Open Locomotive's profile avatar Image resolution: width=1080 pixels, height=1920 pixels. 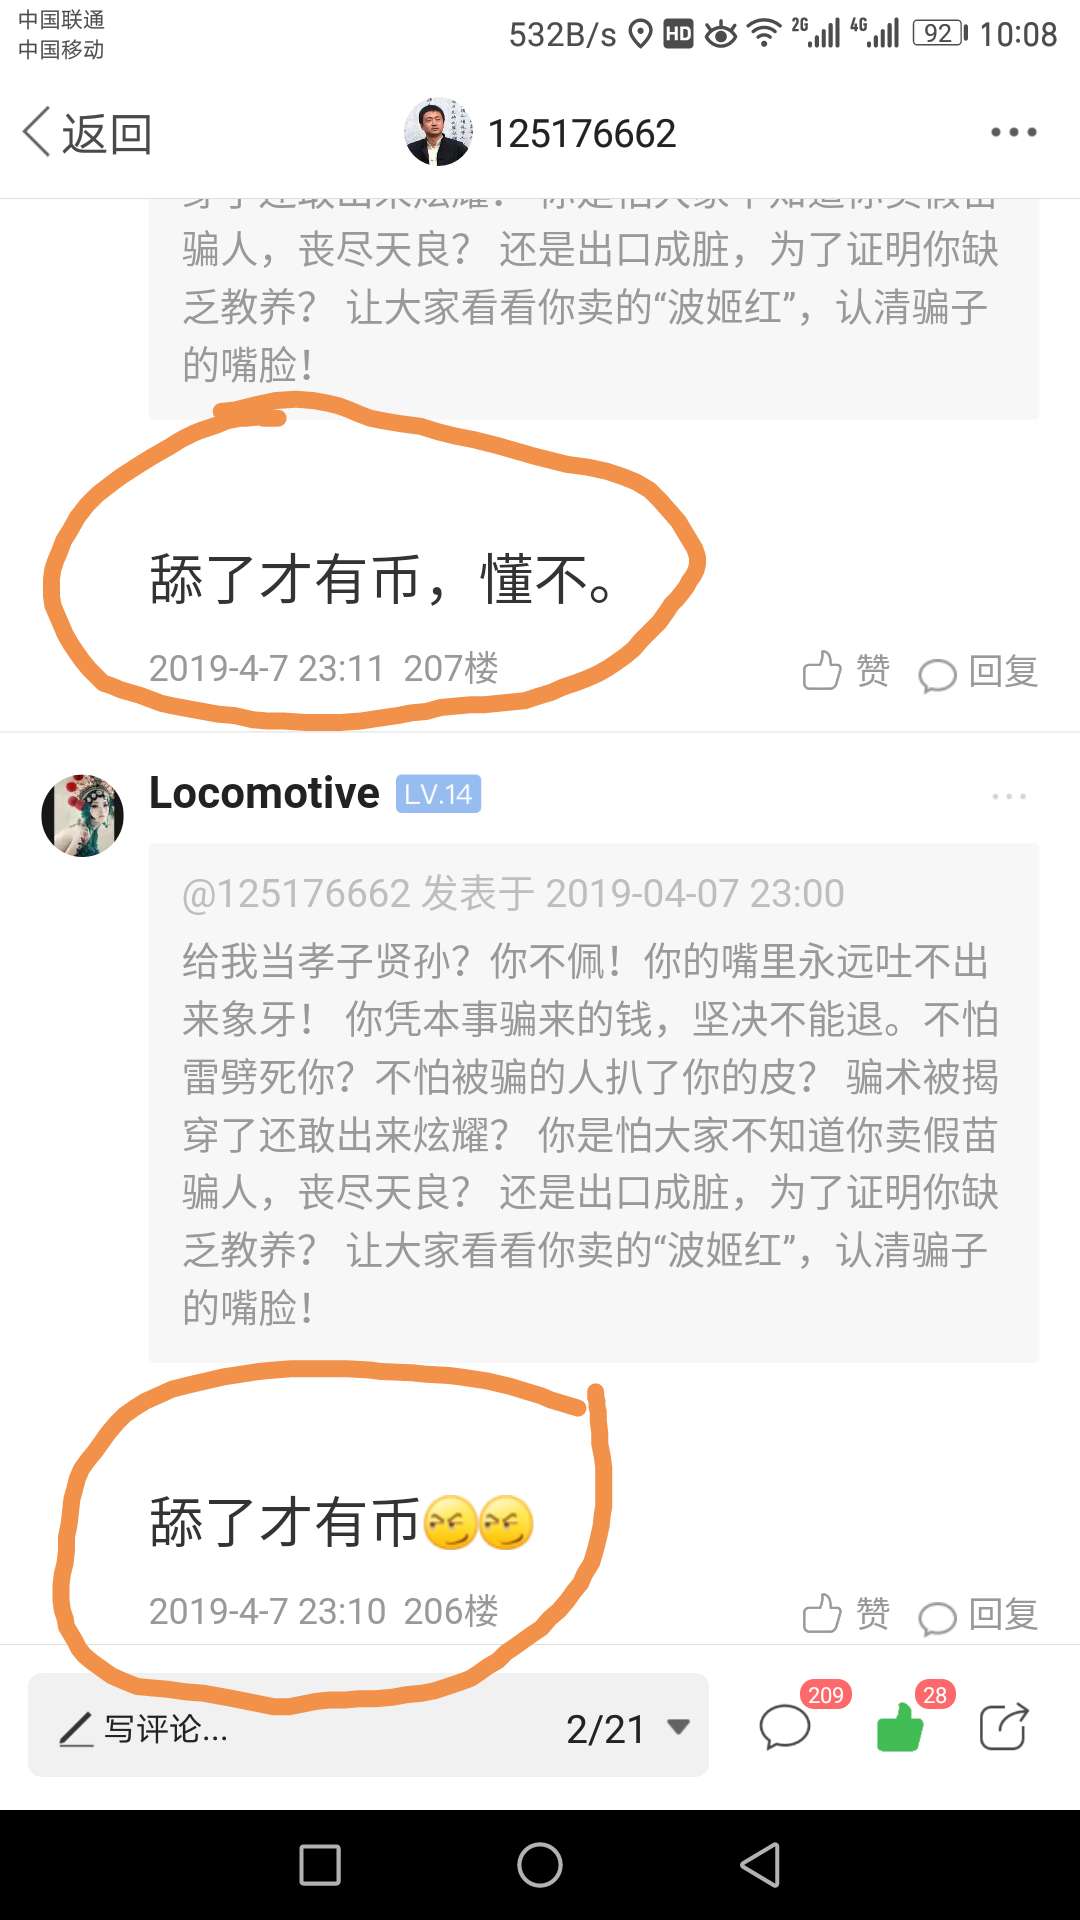click(x=82, y=815)
